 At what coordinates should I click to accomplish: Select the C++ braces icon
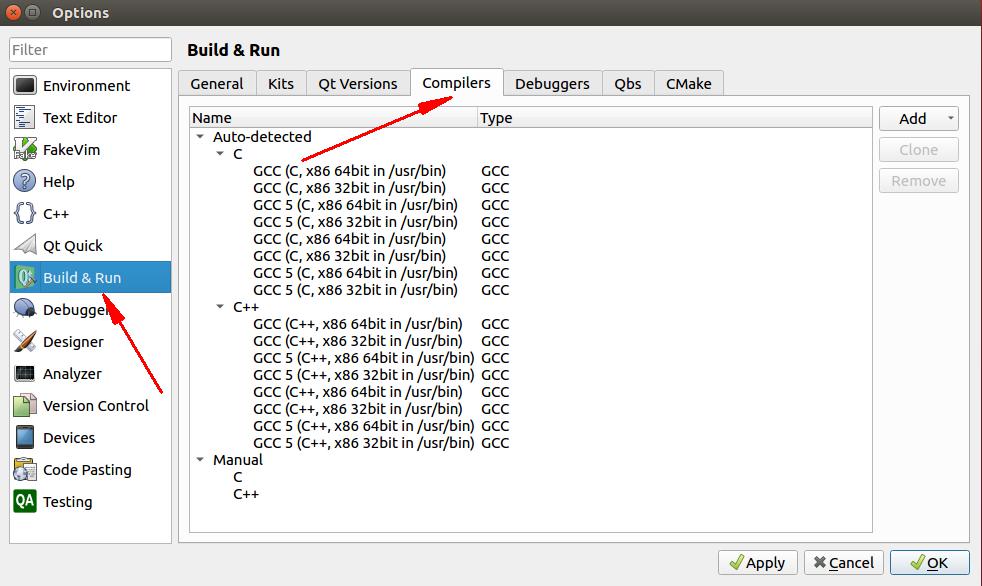coord(25,213)
